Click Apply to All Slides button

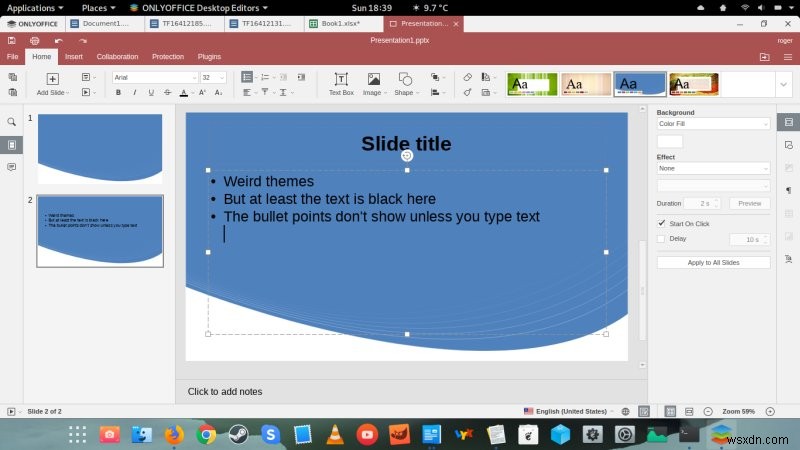pyautogui.click(x=713, y=262)
